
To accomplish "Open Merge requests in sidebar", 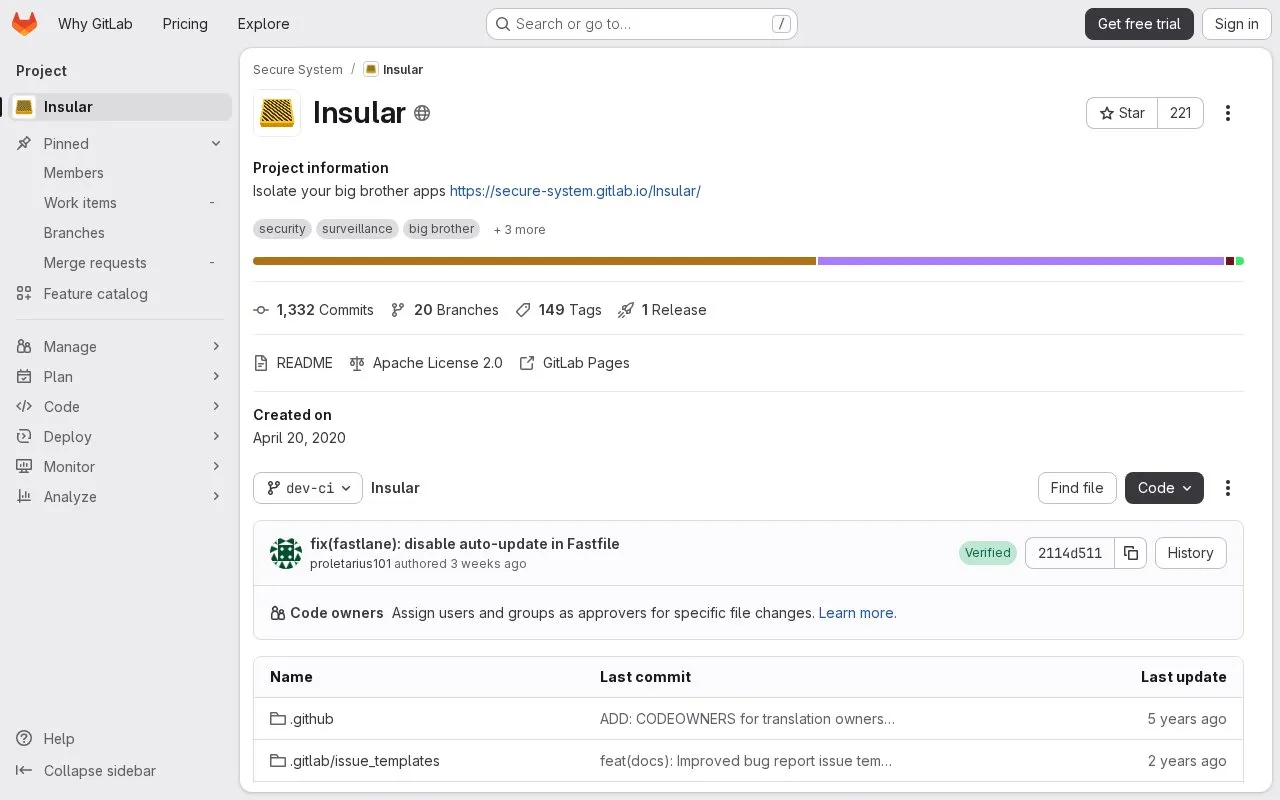I will click(120, 263).
